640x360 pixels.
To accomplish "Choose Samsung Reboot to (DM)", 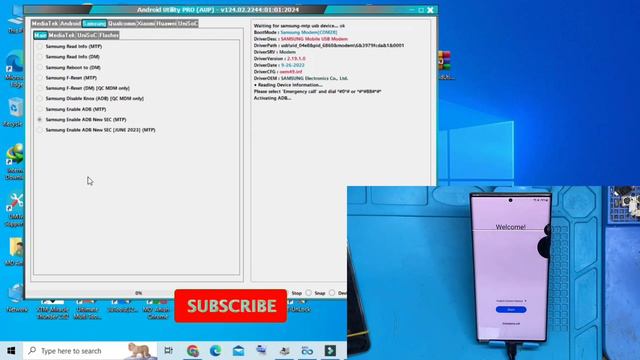I will click(x=69, y=67).
